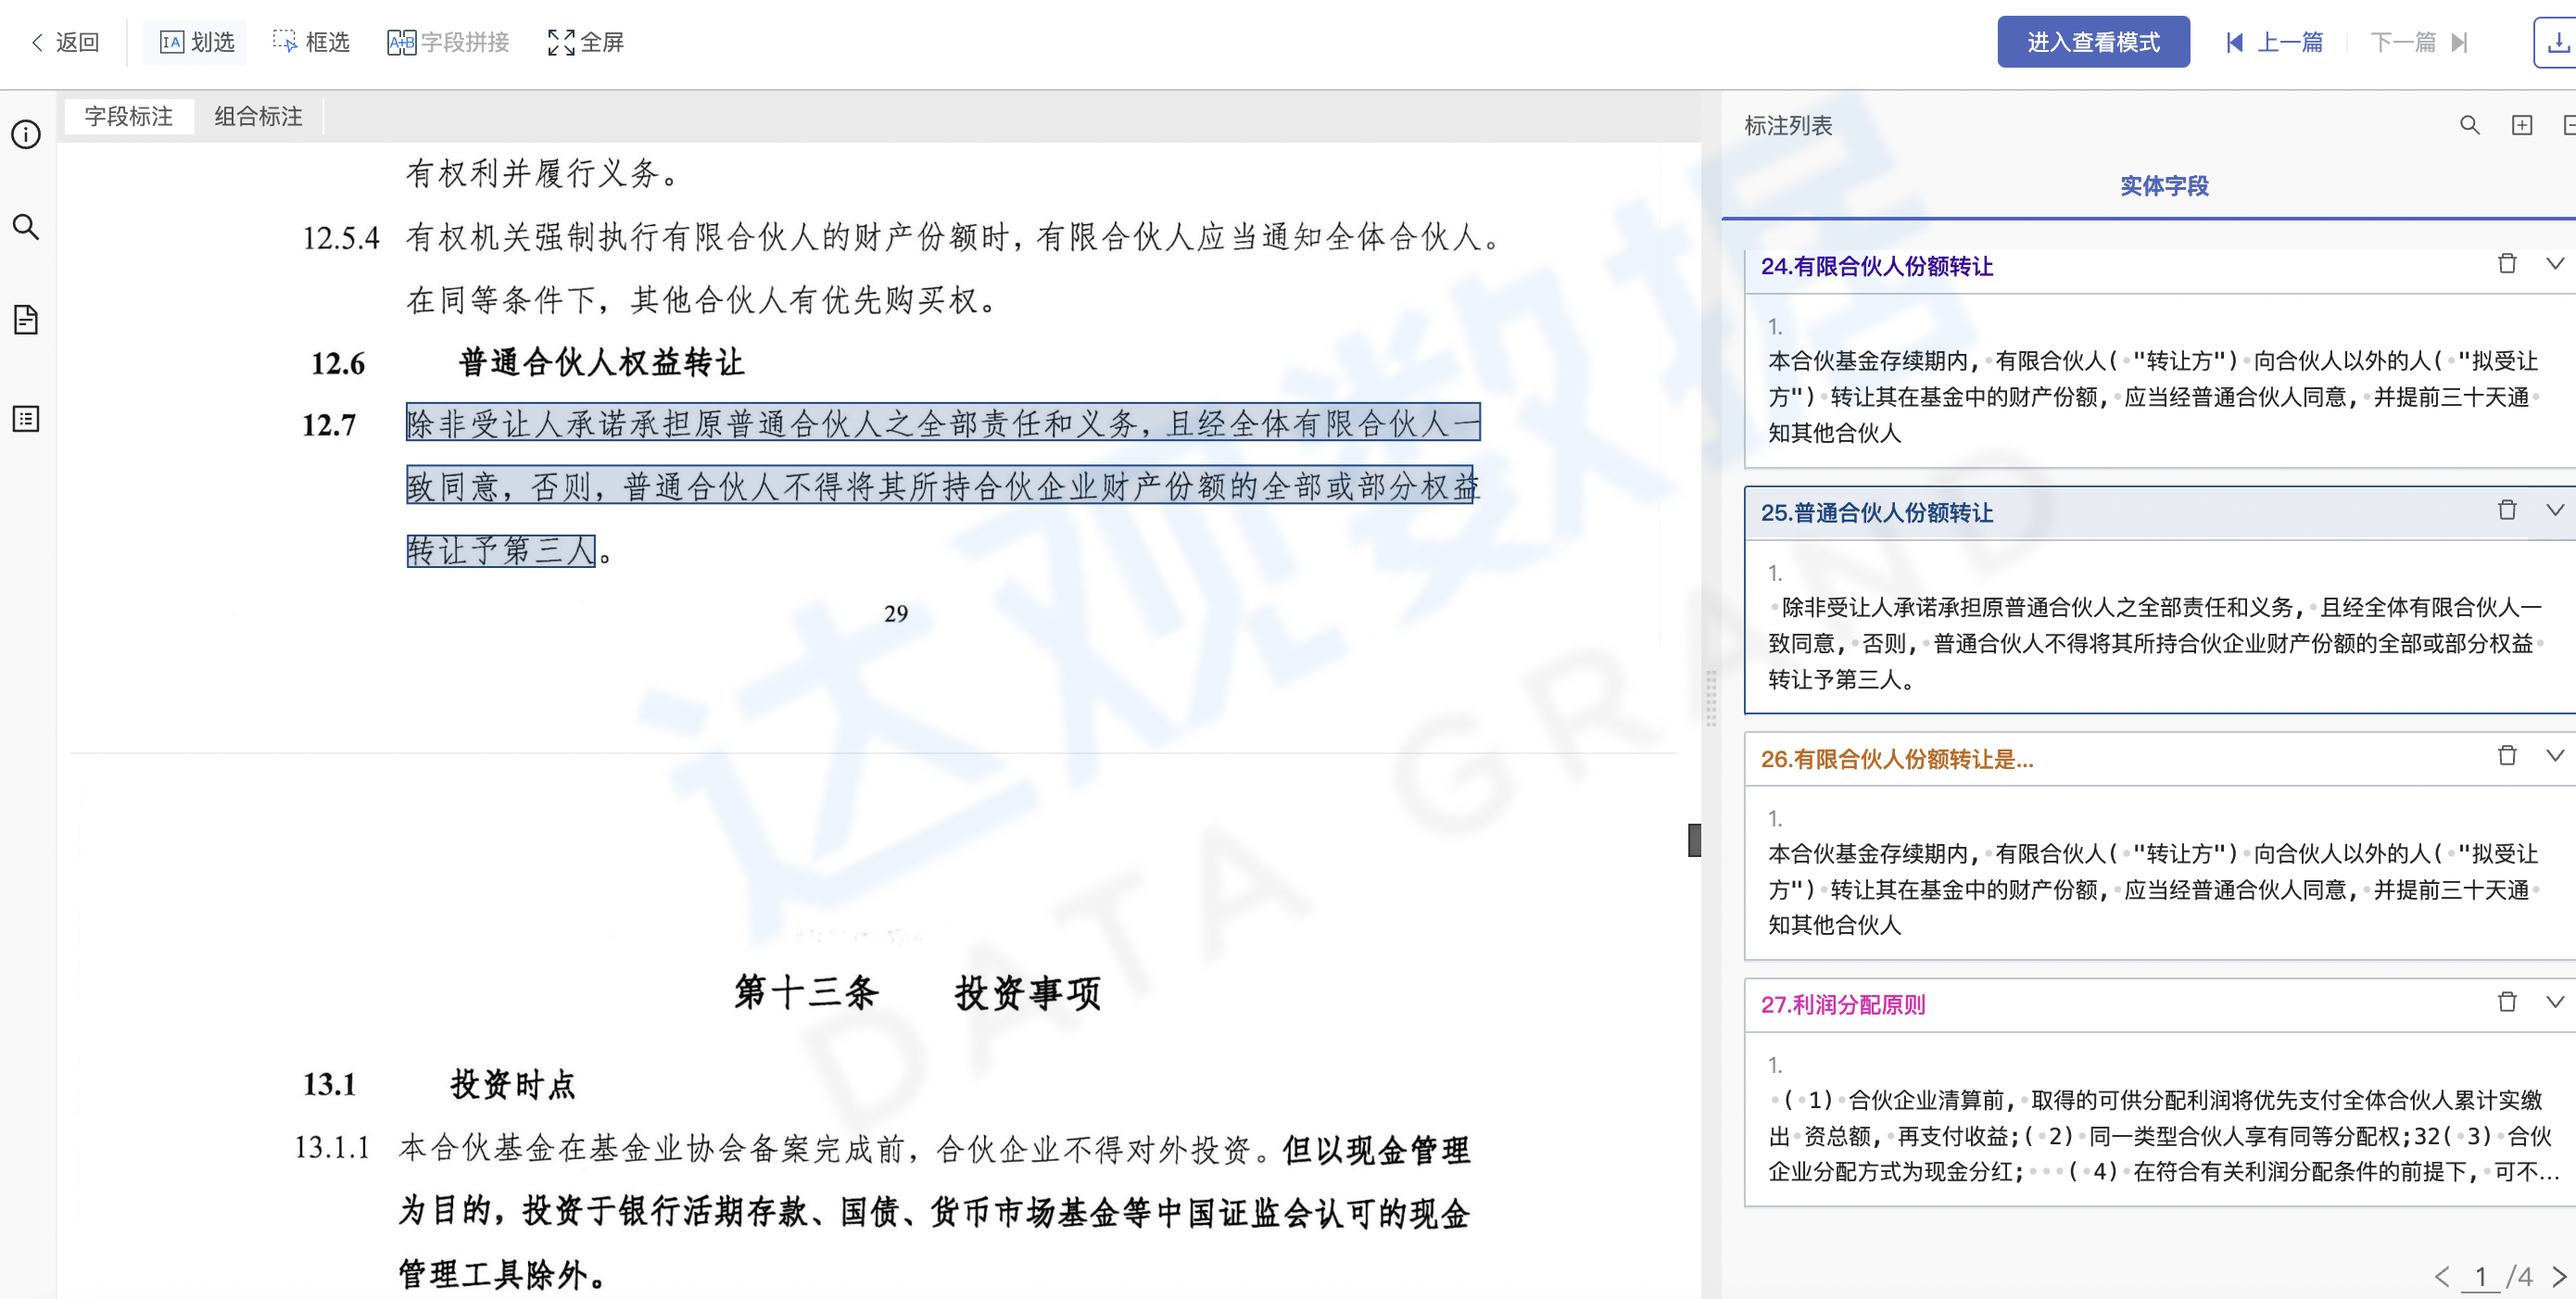Go to previous annotation list page
This screenshot has height=1299, width=2576.
coord(2442,1277)
